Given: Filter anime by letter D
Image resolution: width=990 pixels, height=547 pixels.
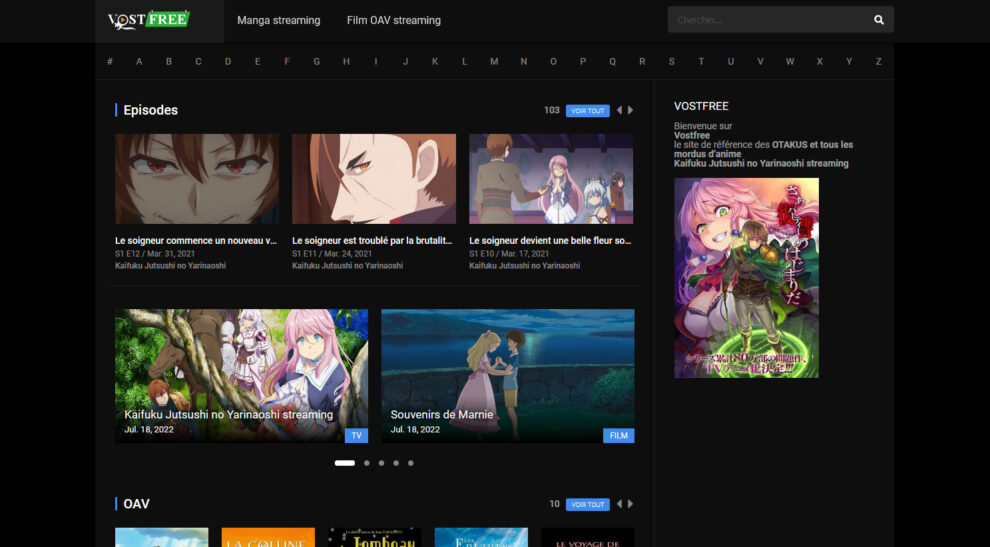Looking at the screenshot, I should pos(228,61).
